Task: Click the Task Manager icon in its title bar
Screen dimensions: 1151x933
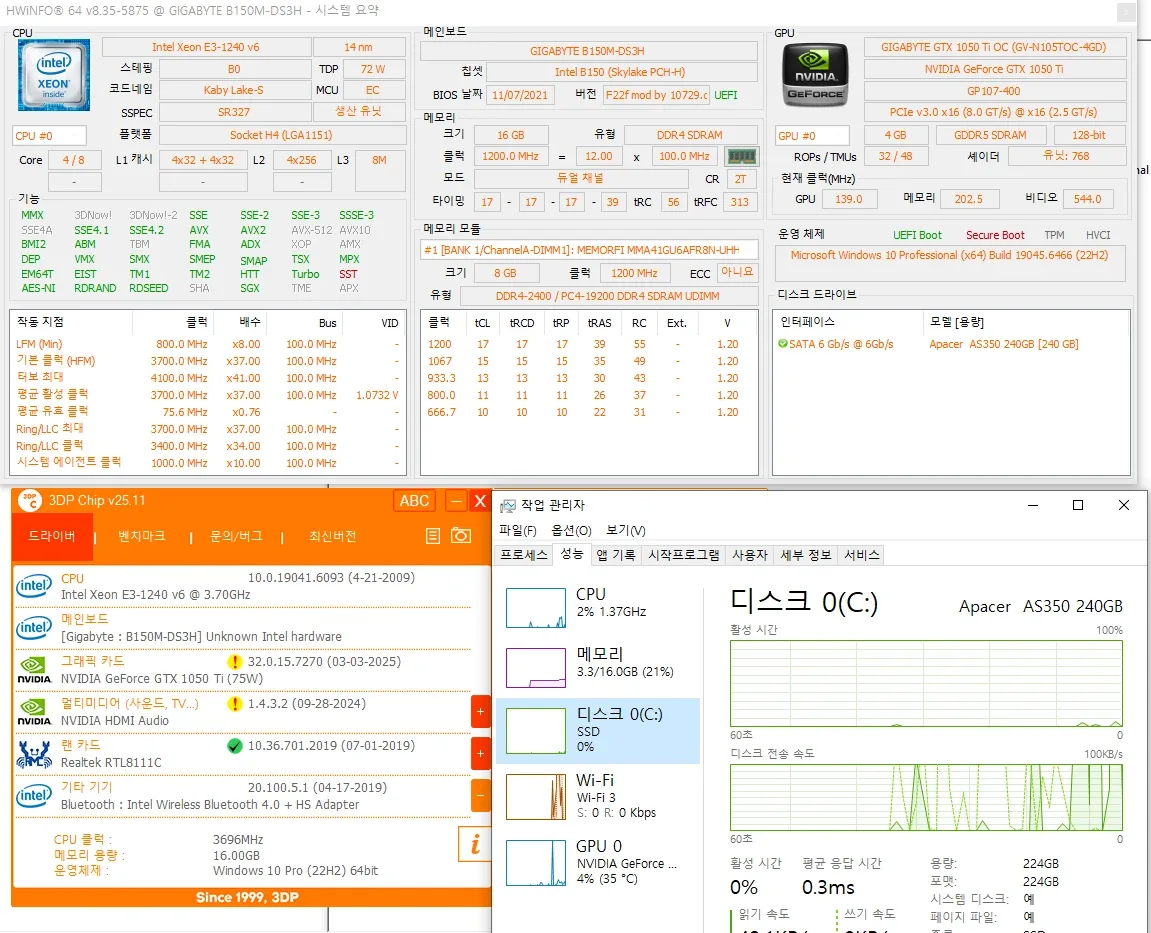Action: 507,506
